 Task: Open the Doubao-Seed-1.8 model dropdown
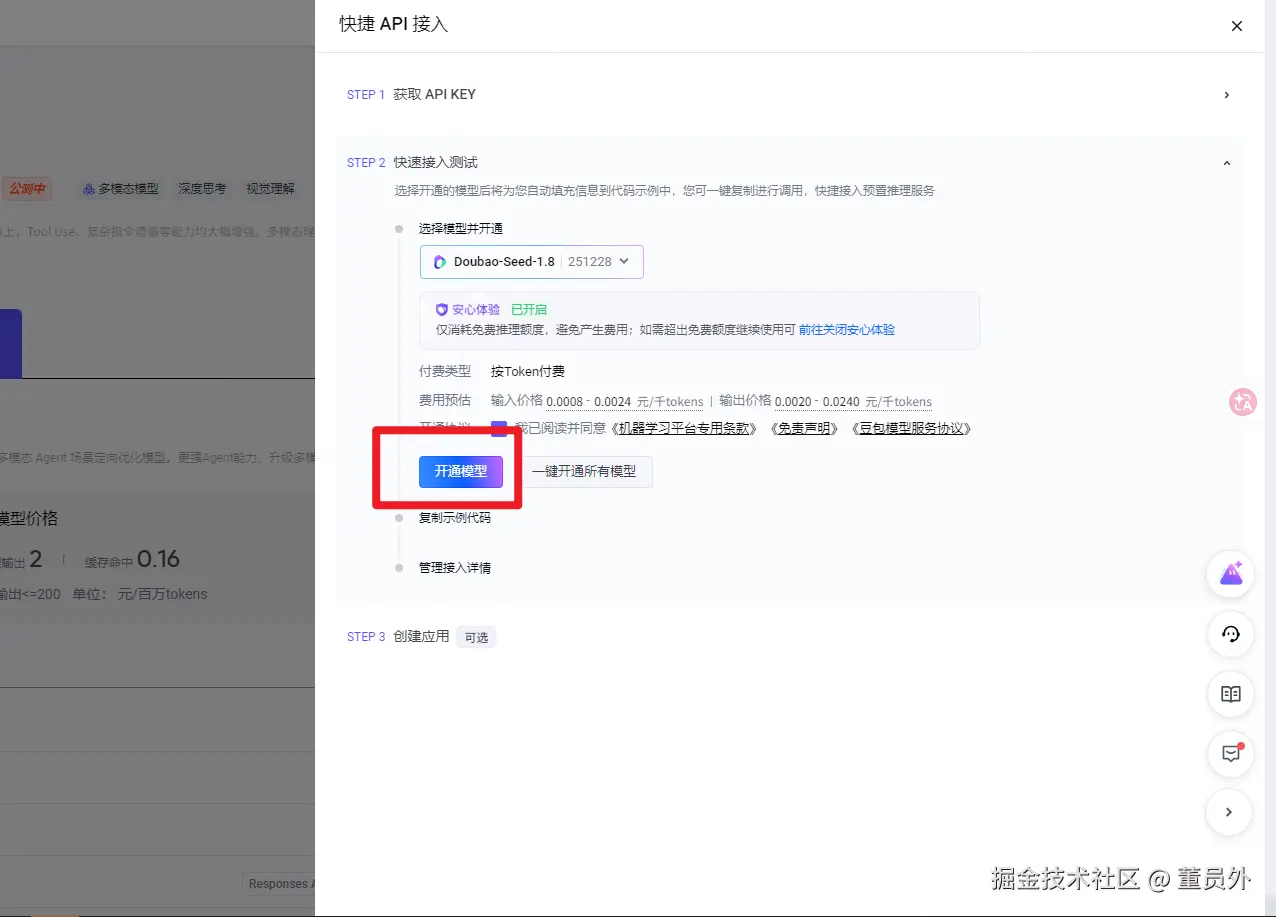click(532, 262)
